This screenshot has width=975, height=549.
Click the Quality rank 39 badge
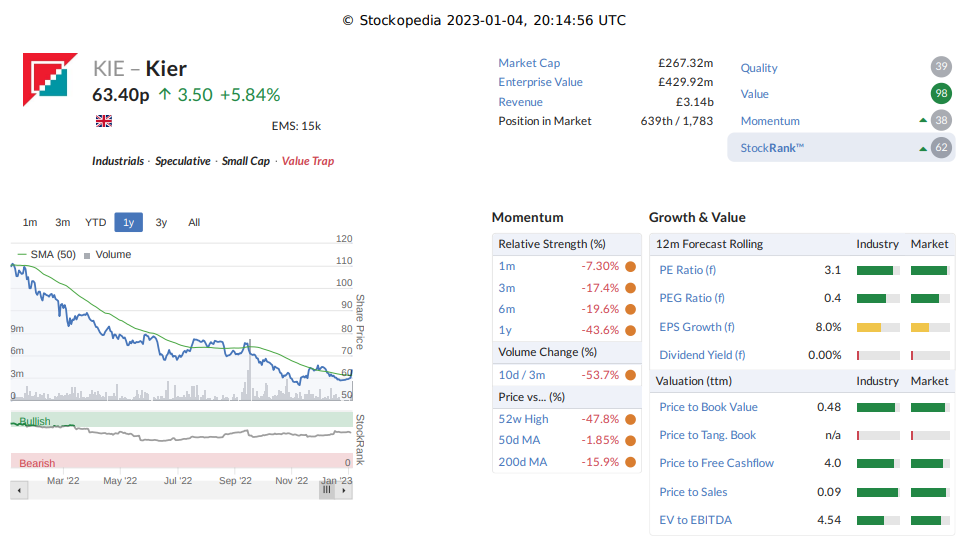941,67
